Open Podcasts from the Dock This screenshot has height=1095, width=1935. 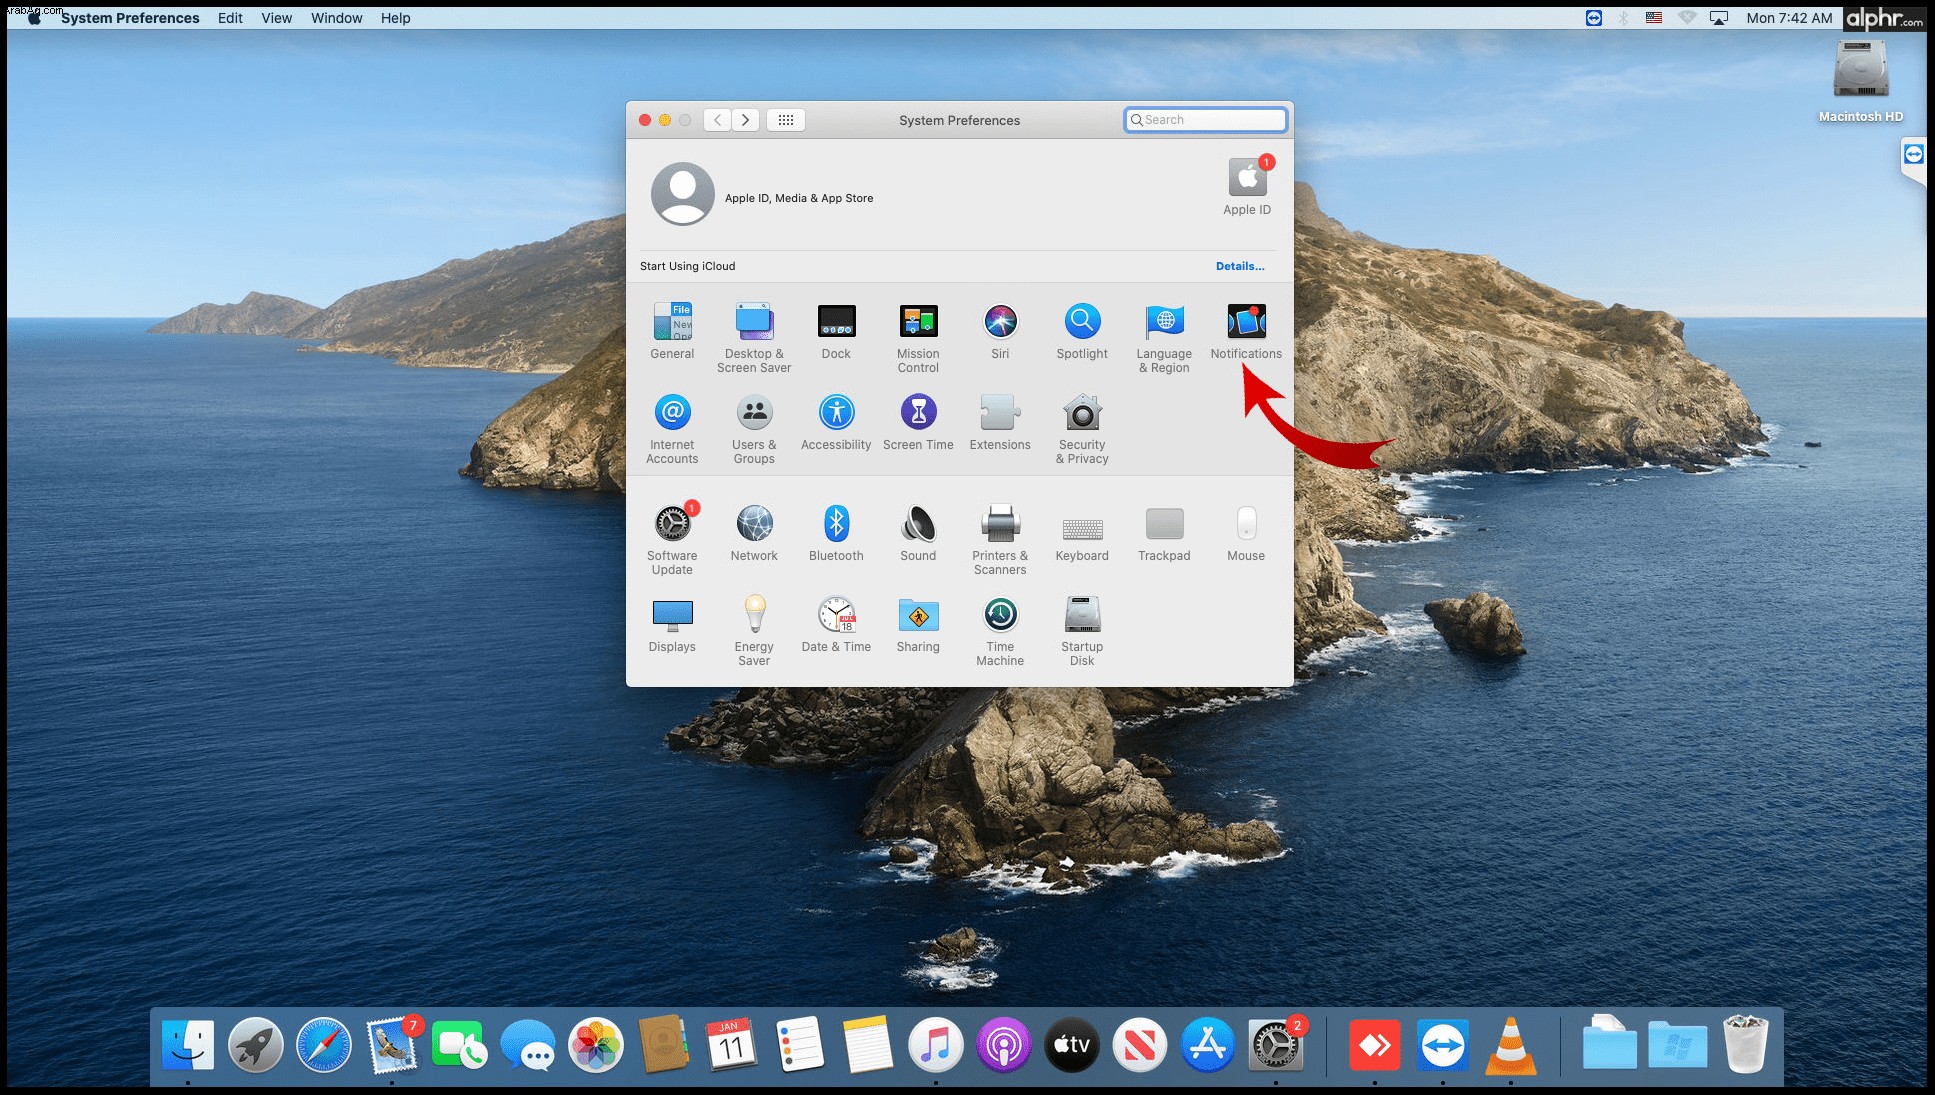(x=1004, y=1045)
